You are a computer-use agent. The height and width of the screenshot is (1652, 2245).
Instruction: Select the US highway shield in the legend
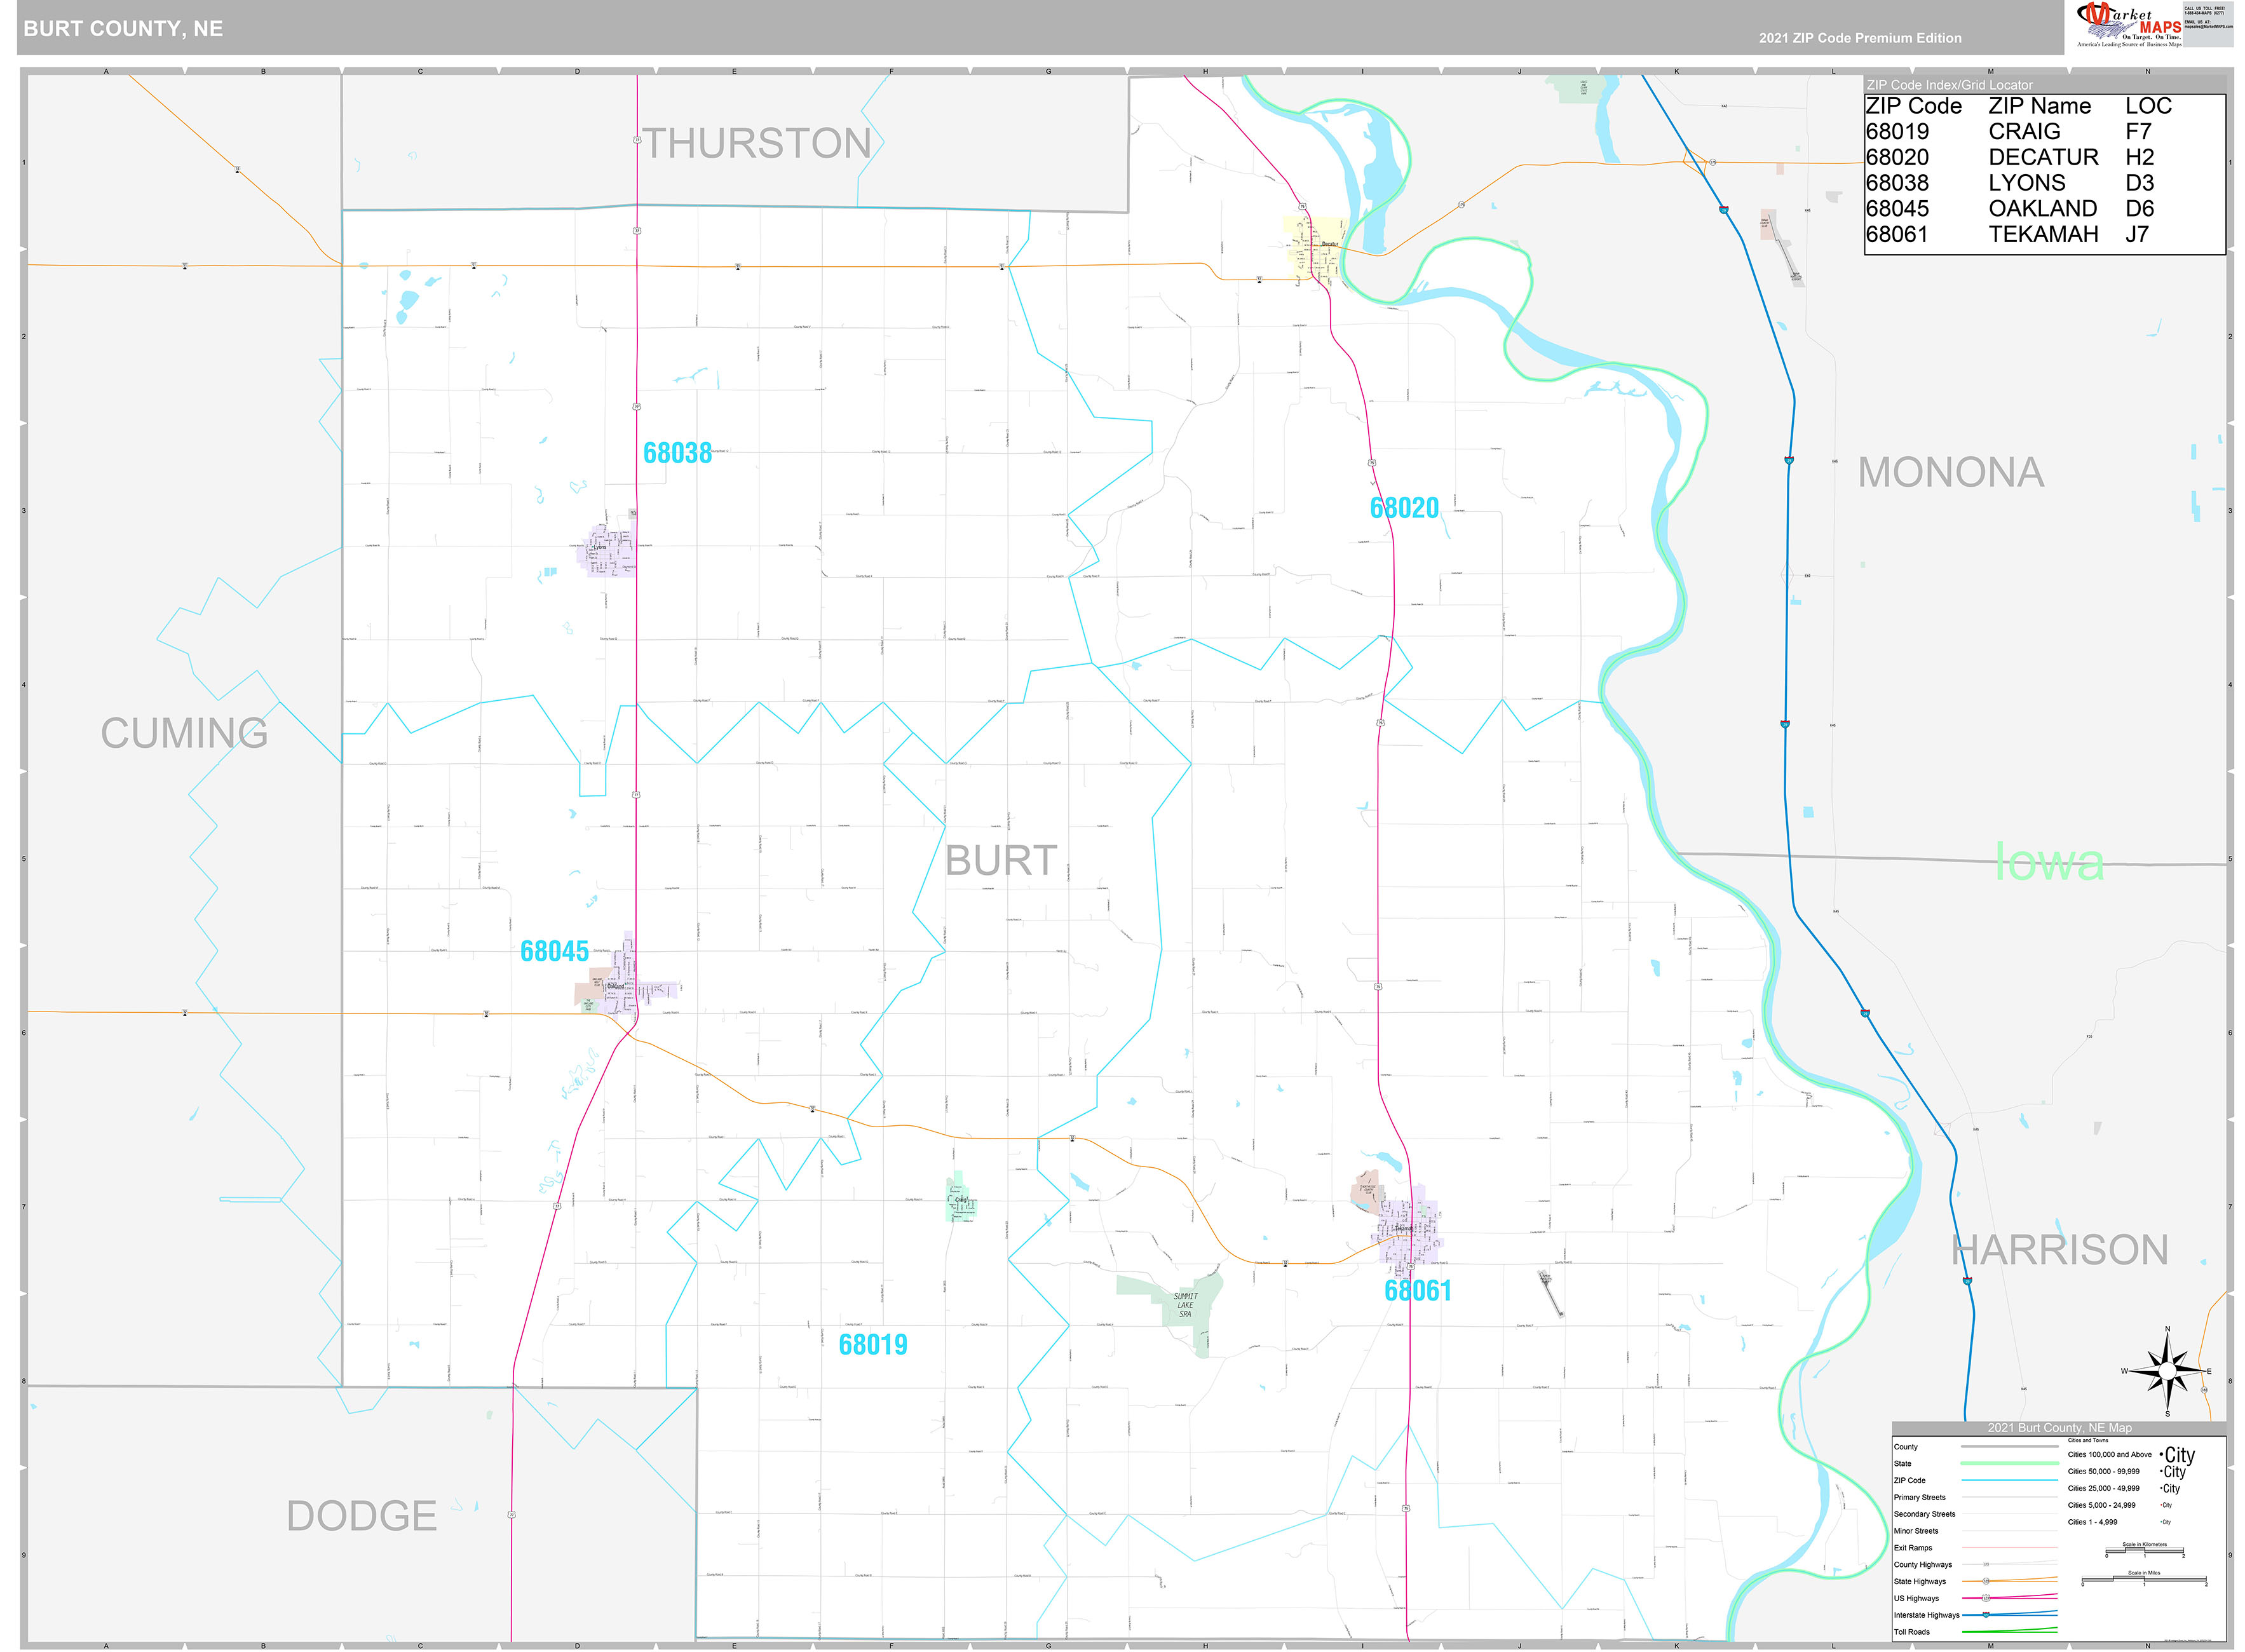coord(1986,1598)
